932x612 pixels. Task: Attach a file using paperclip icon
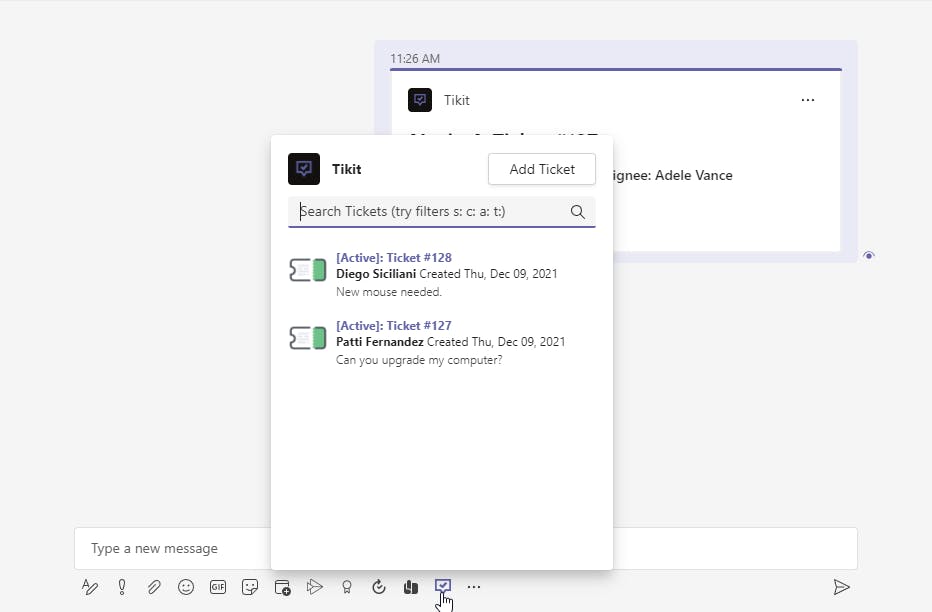[154, 587]
